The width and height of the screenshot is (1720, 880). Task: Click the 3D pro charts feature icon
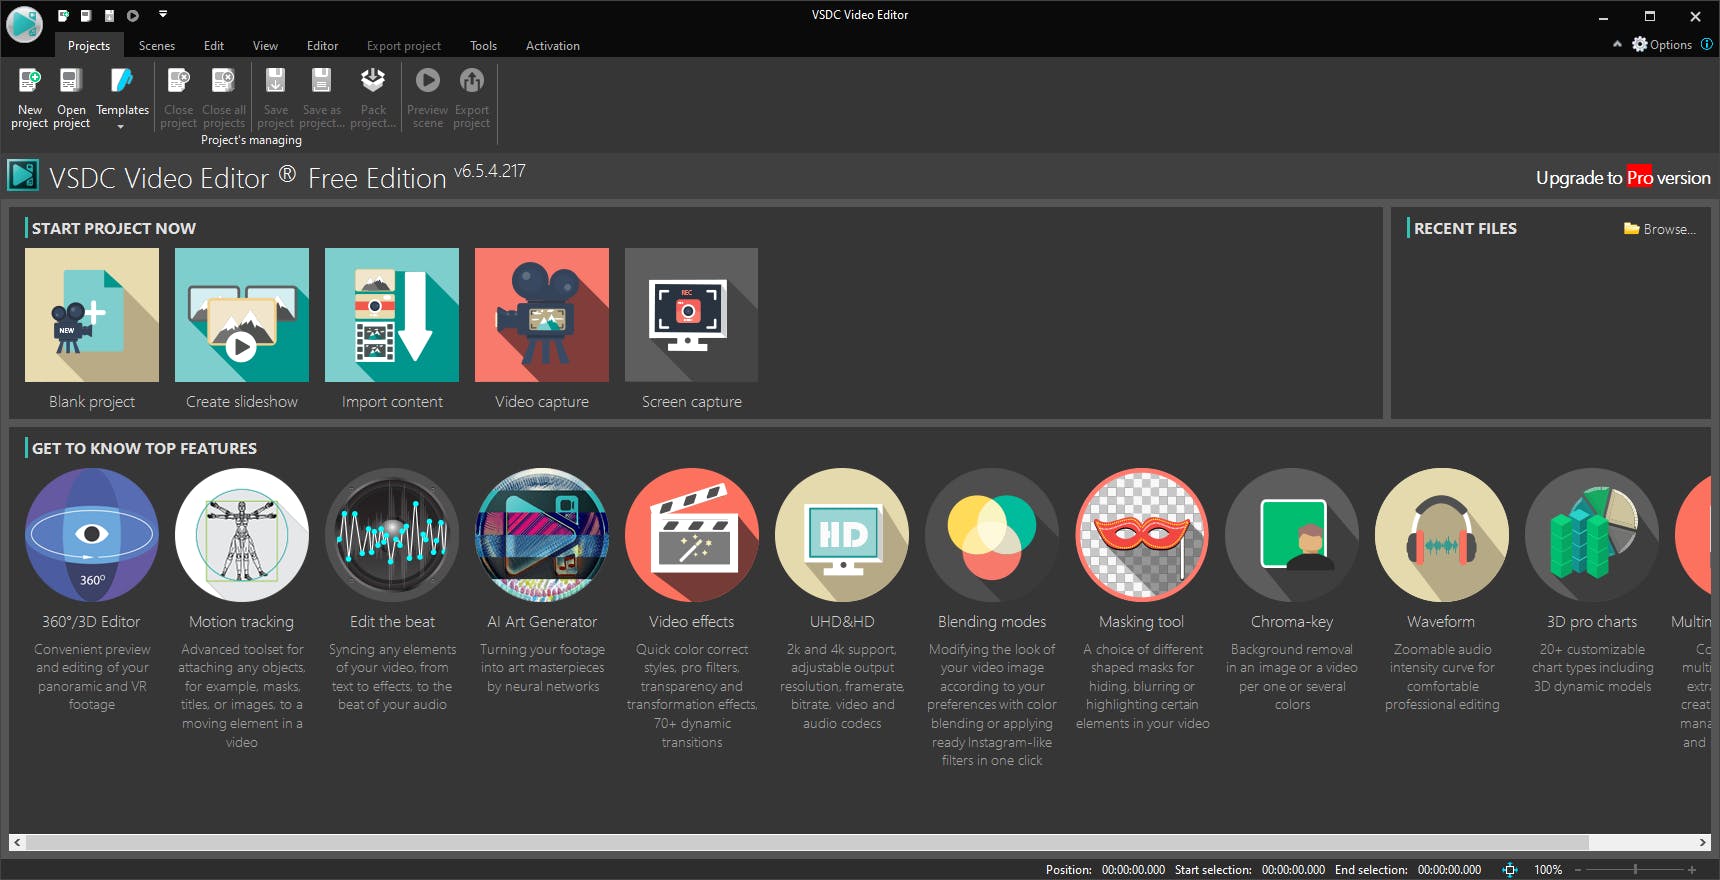(1592, 535)
